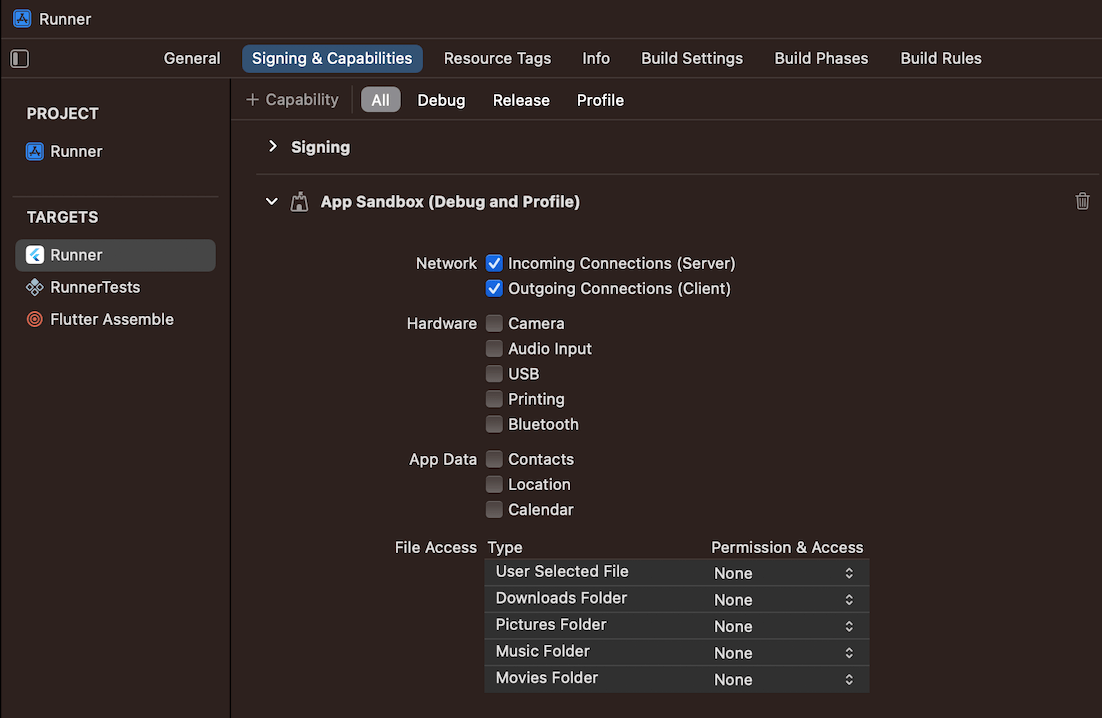Open Music Folder permission dropdown

[784, 653]
